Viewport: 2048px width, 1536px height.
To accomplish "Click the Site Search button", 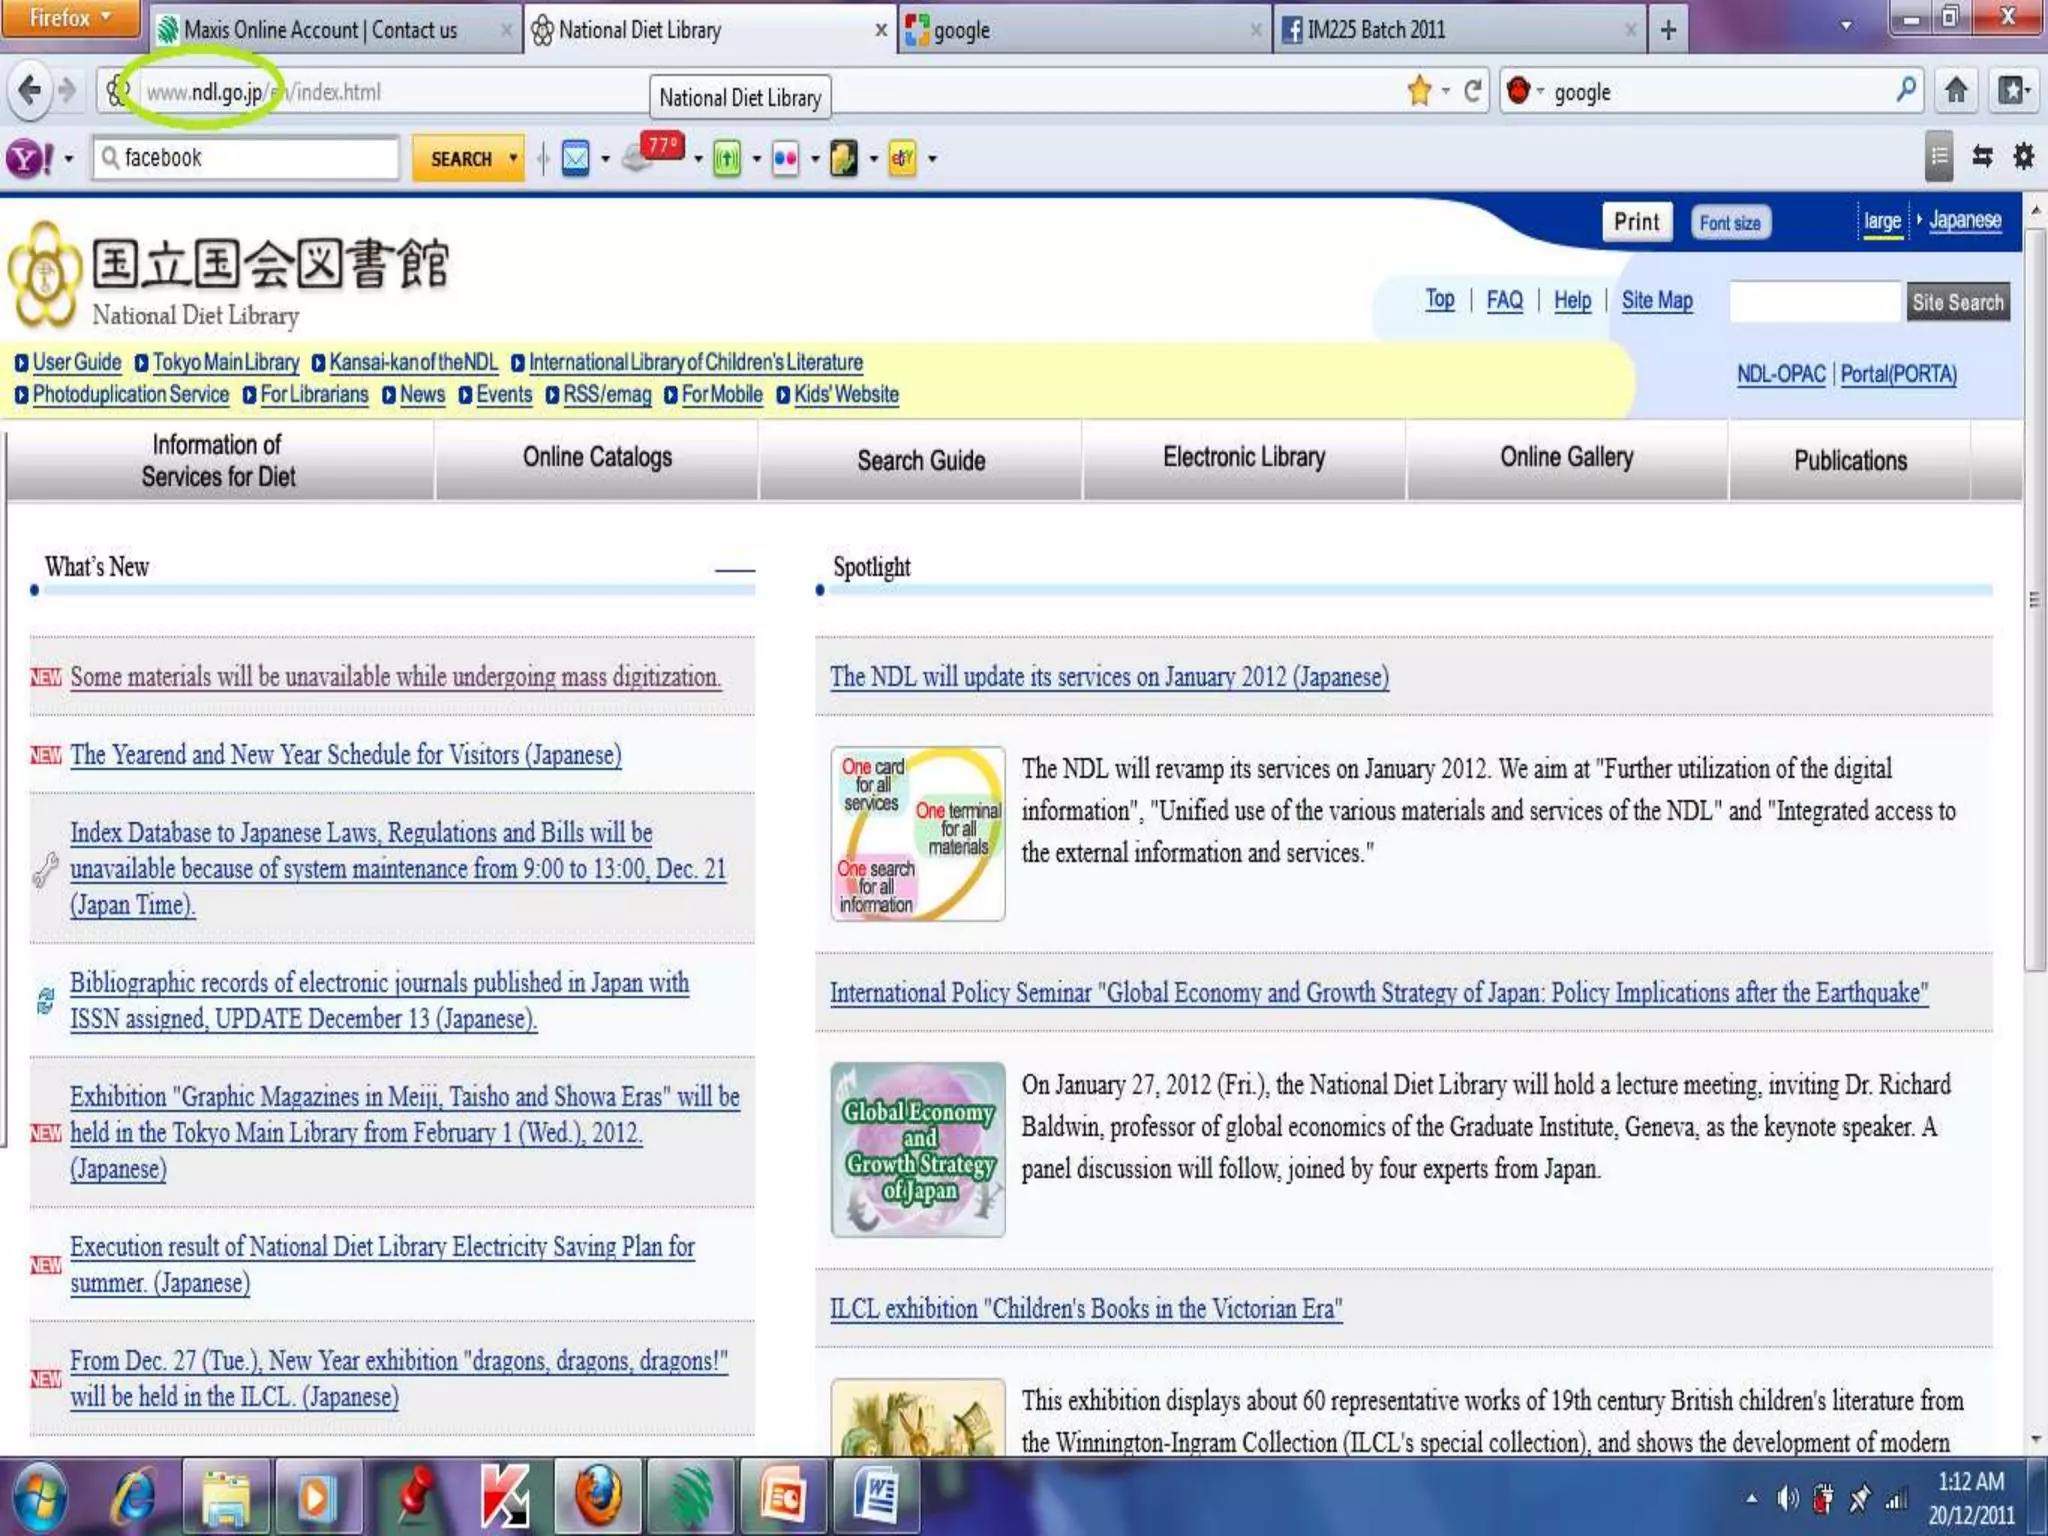I will [x=1957, y=302].
